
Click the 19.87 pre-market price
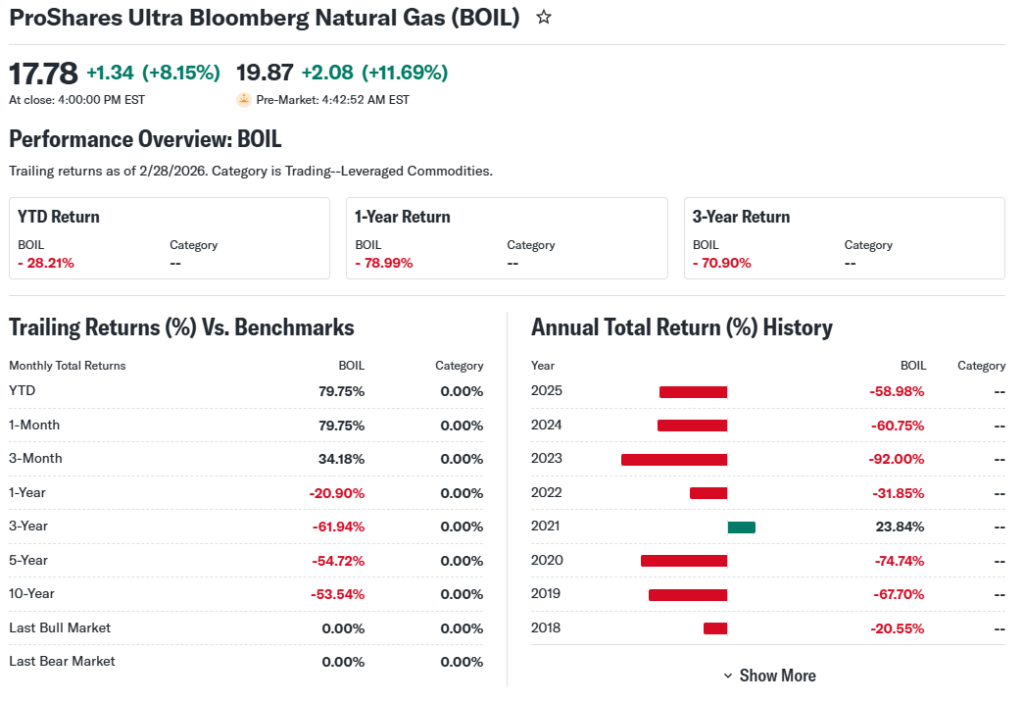coord(264,73)
